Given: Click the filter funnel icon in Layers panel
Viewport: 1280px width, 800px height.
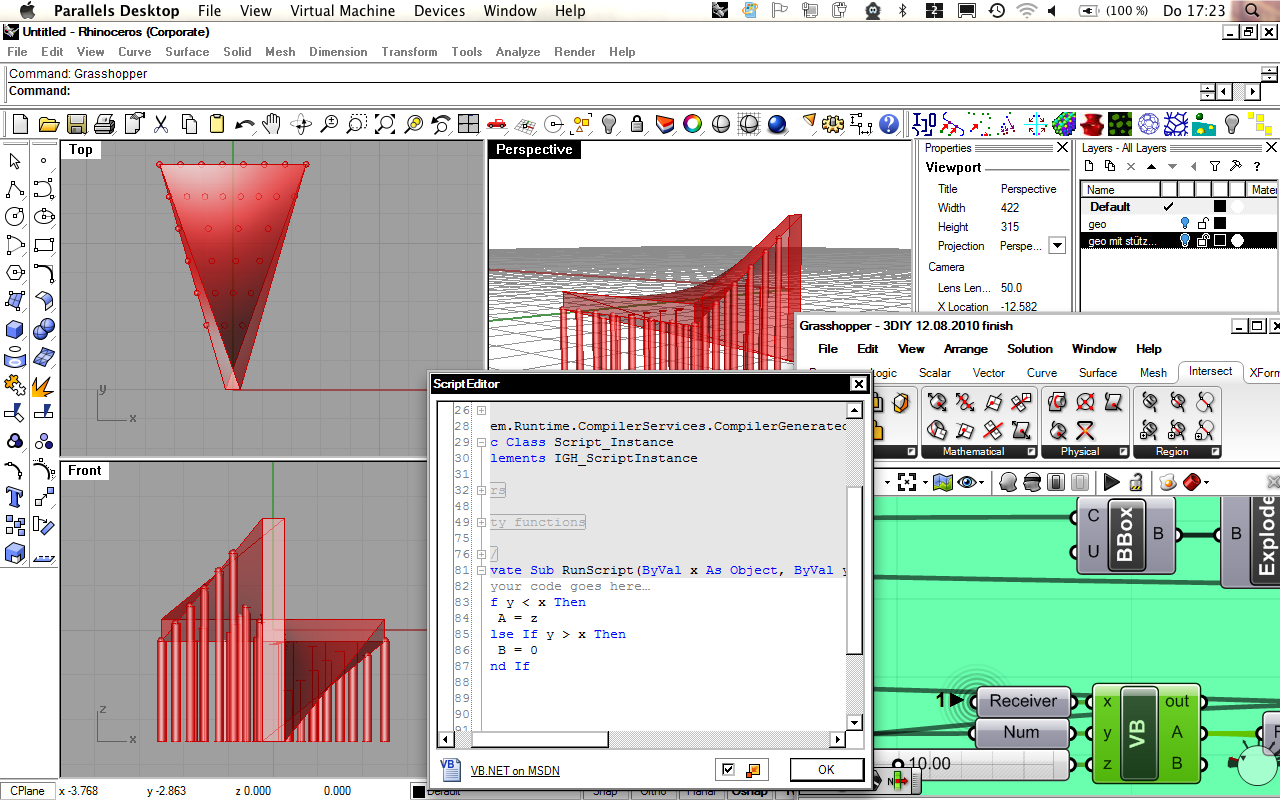Looking at the screenshot, I should pyautogui.click(x=1214, y=166).
